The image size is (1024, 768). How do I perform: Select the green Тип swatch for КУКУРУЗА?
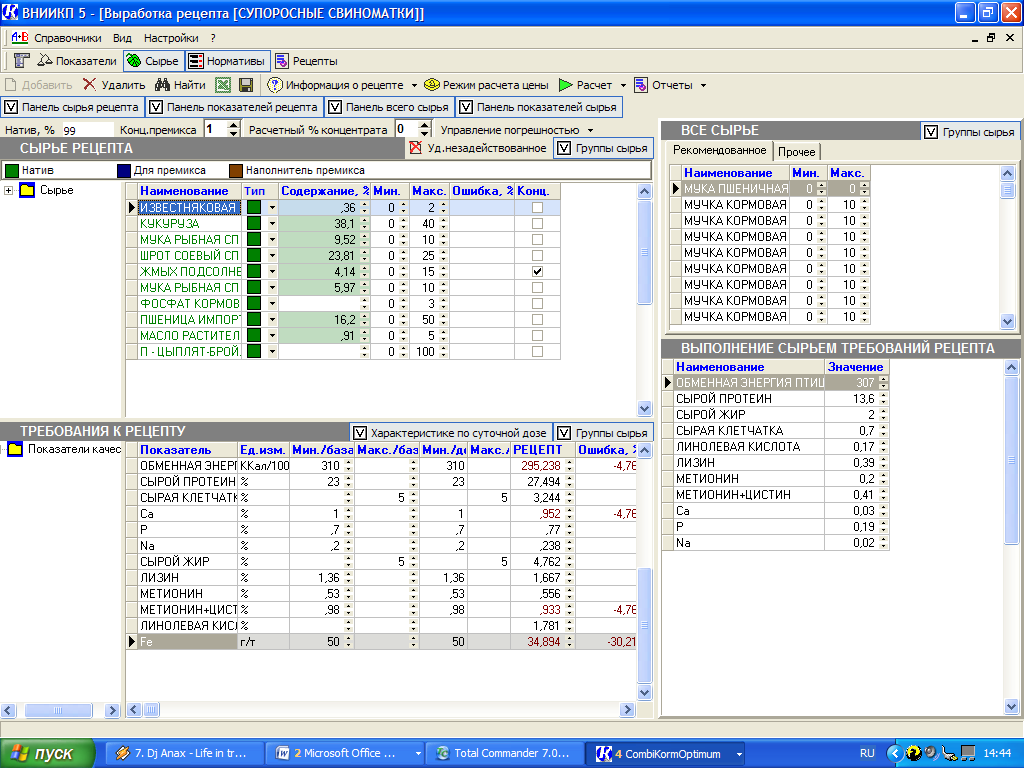tap(254, 224)
